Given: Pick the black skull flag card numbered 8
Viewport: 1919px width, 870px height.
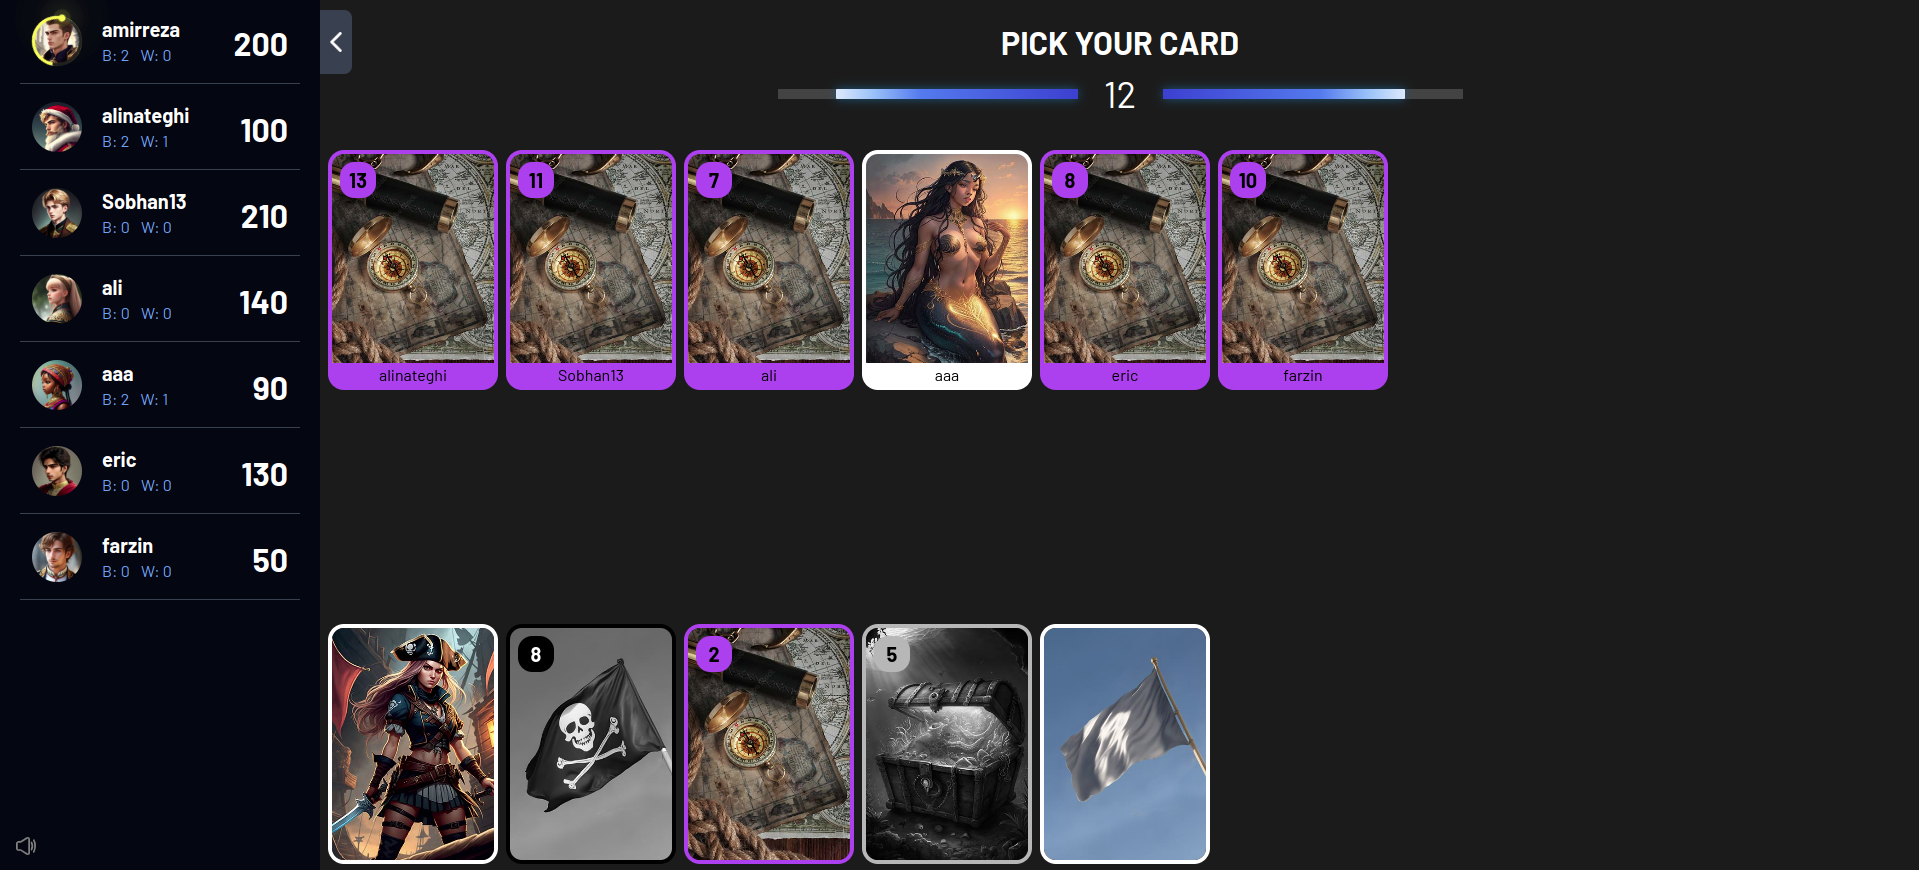Looking at the screenshot, I should (x=591, y=744).
